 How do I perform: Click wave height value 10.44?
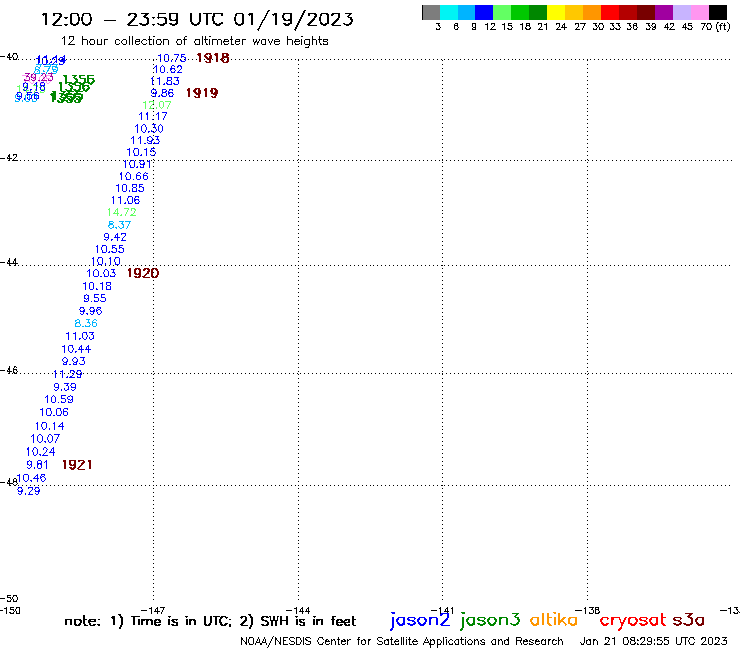[x=76, y=349]
